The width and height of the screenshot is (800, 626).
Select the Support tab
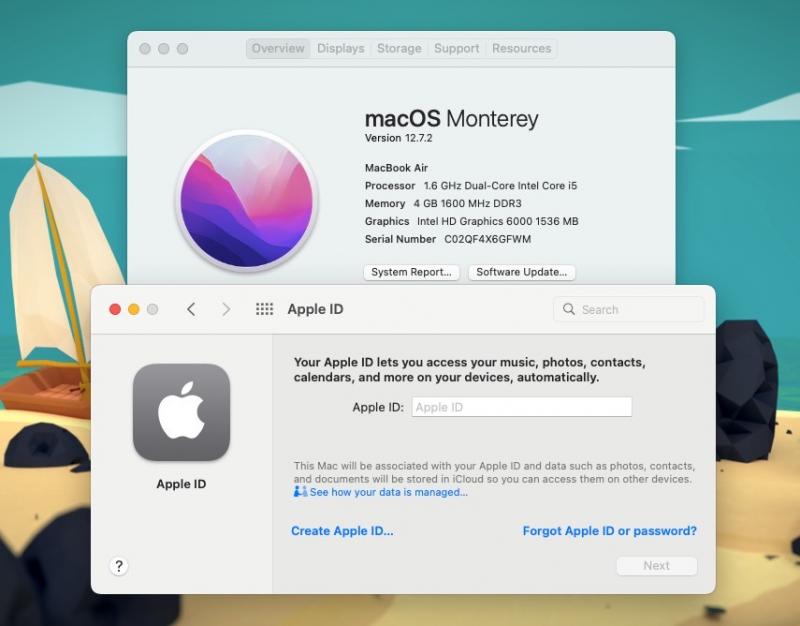point(457,48)
